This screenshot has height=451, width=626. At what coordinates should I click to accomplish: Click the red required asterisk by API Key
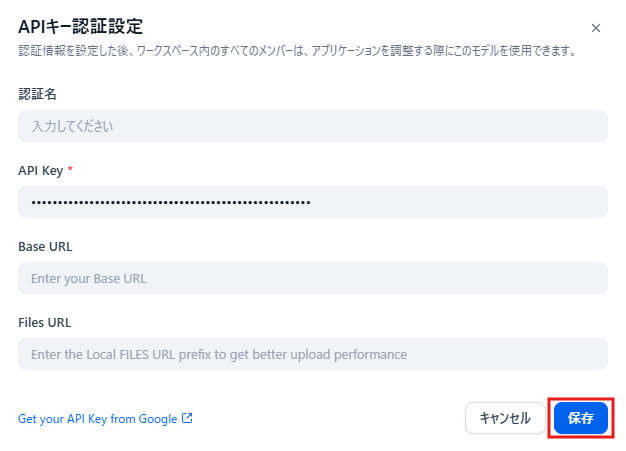click(70, 169)
